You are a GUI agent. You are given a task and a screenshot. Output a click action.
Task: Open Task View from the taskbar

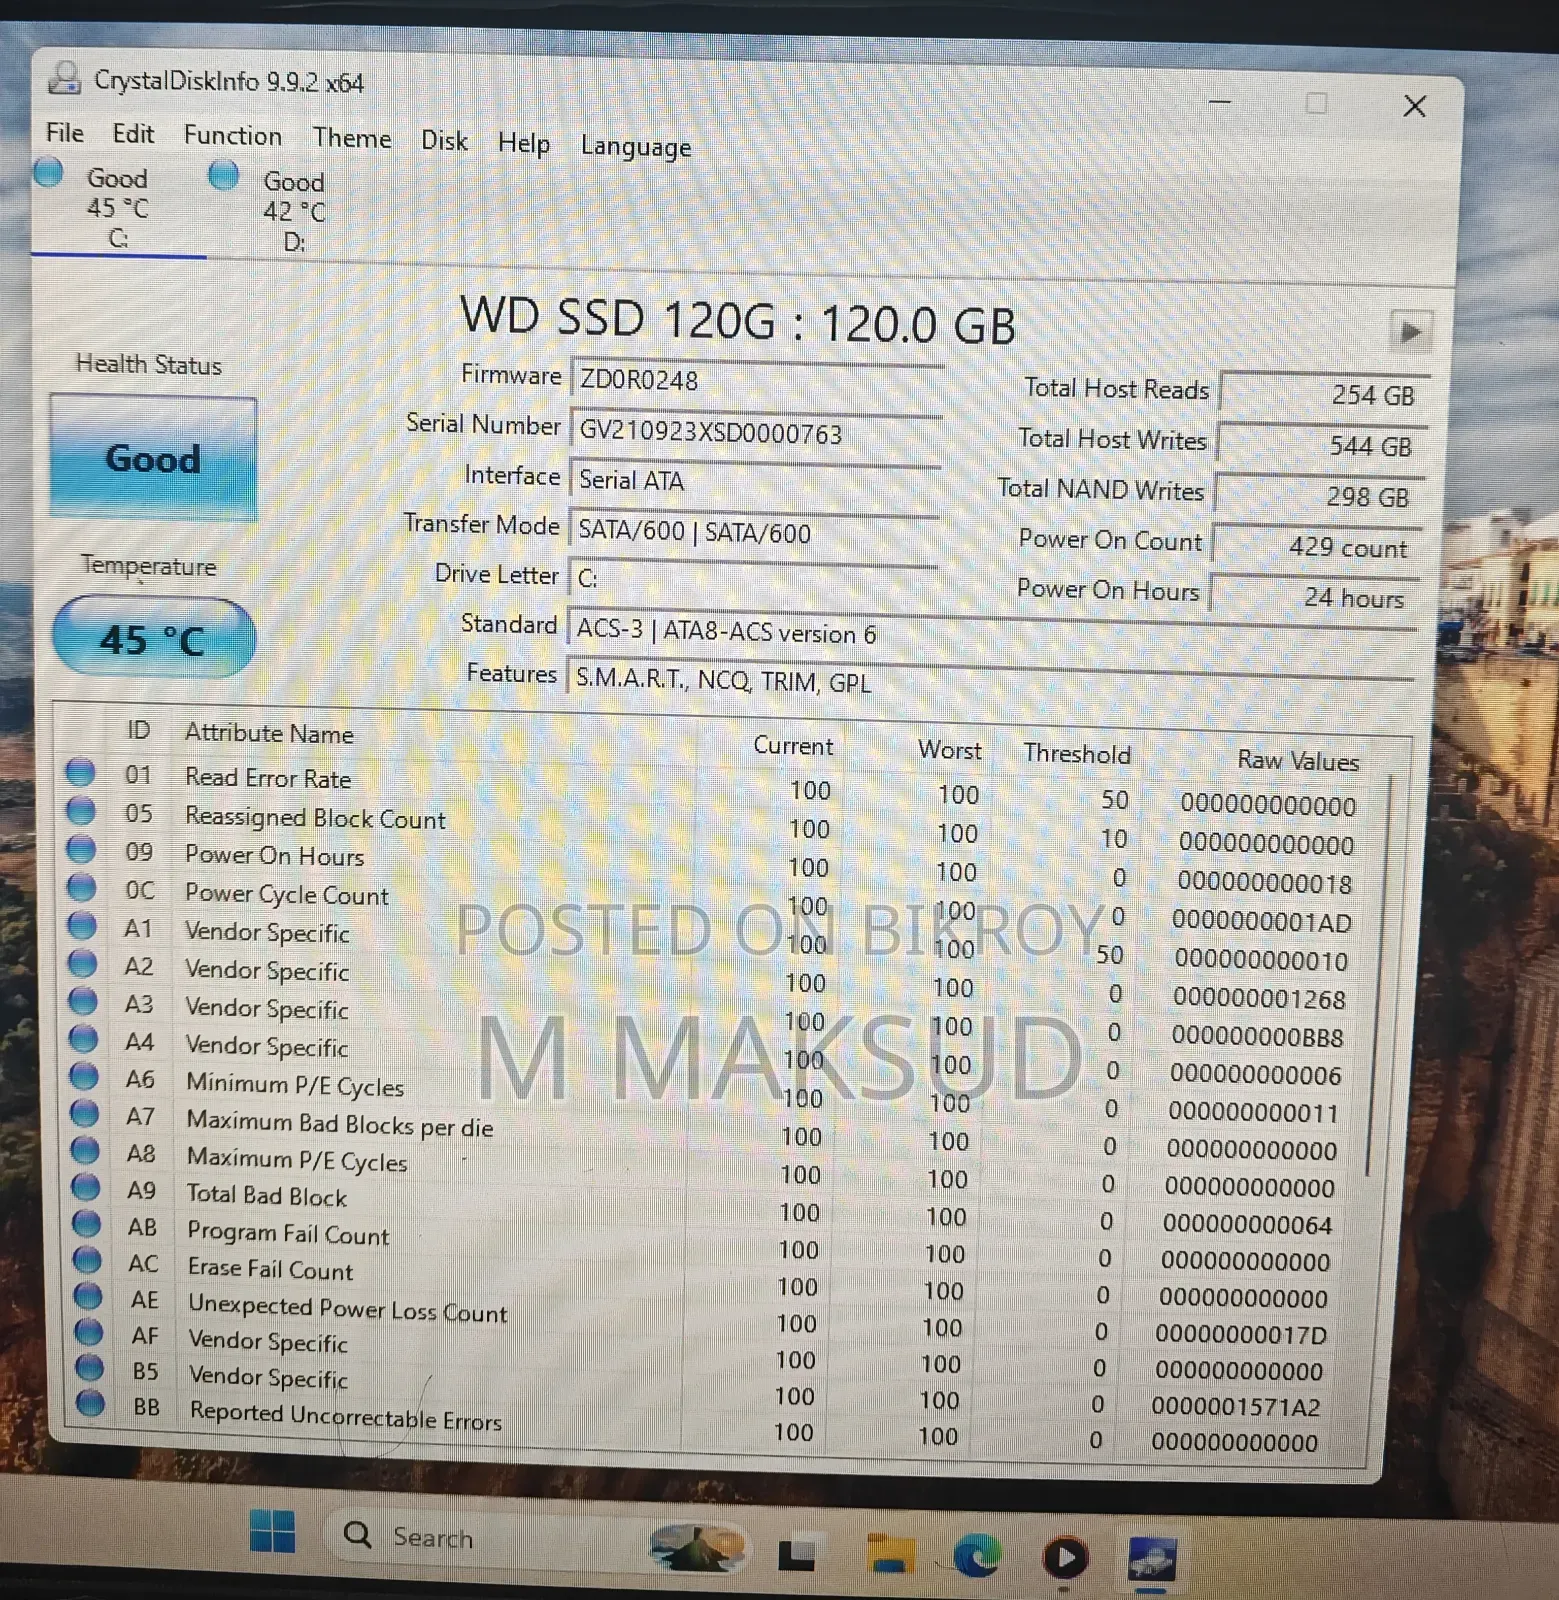tap(798, 1552)
